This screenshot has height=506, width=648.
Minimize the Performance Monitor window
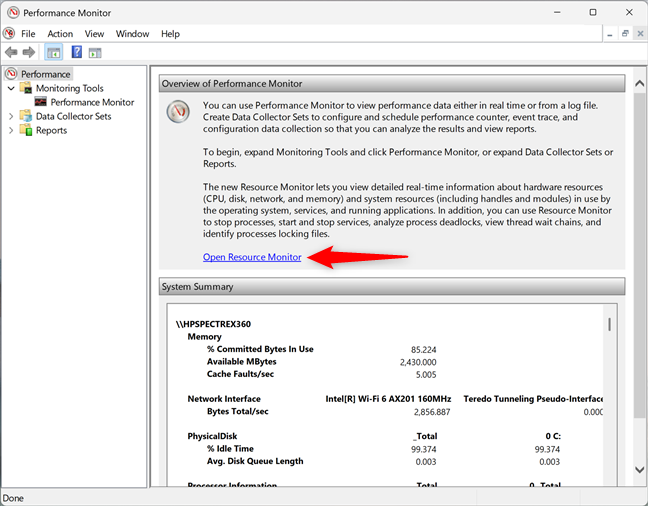pyautogui.click(x=557, y=12)
